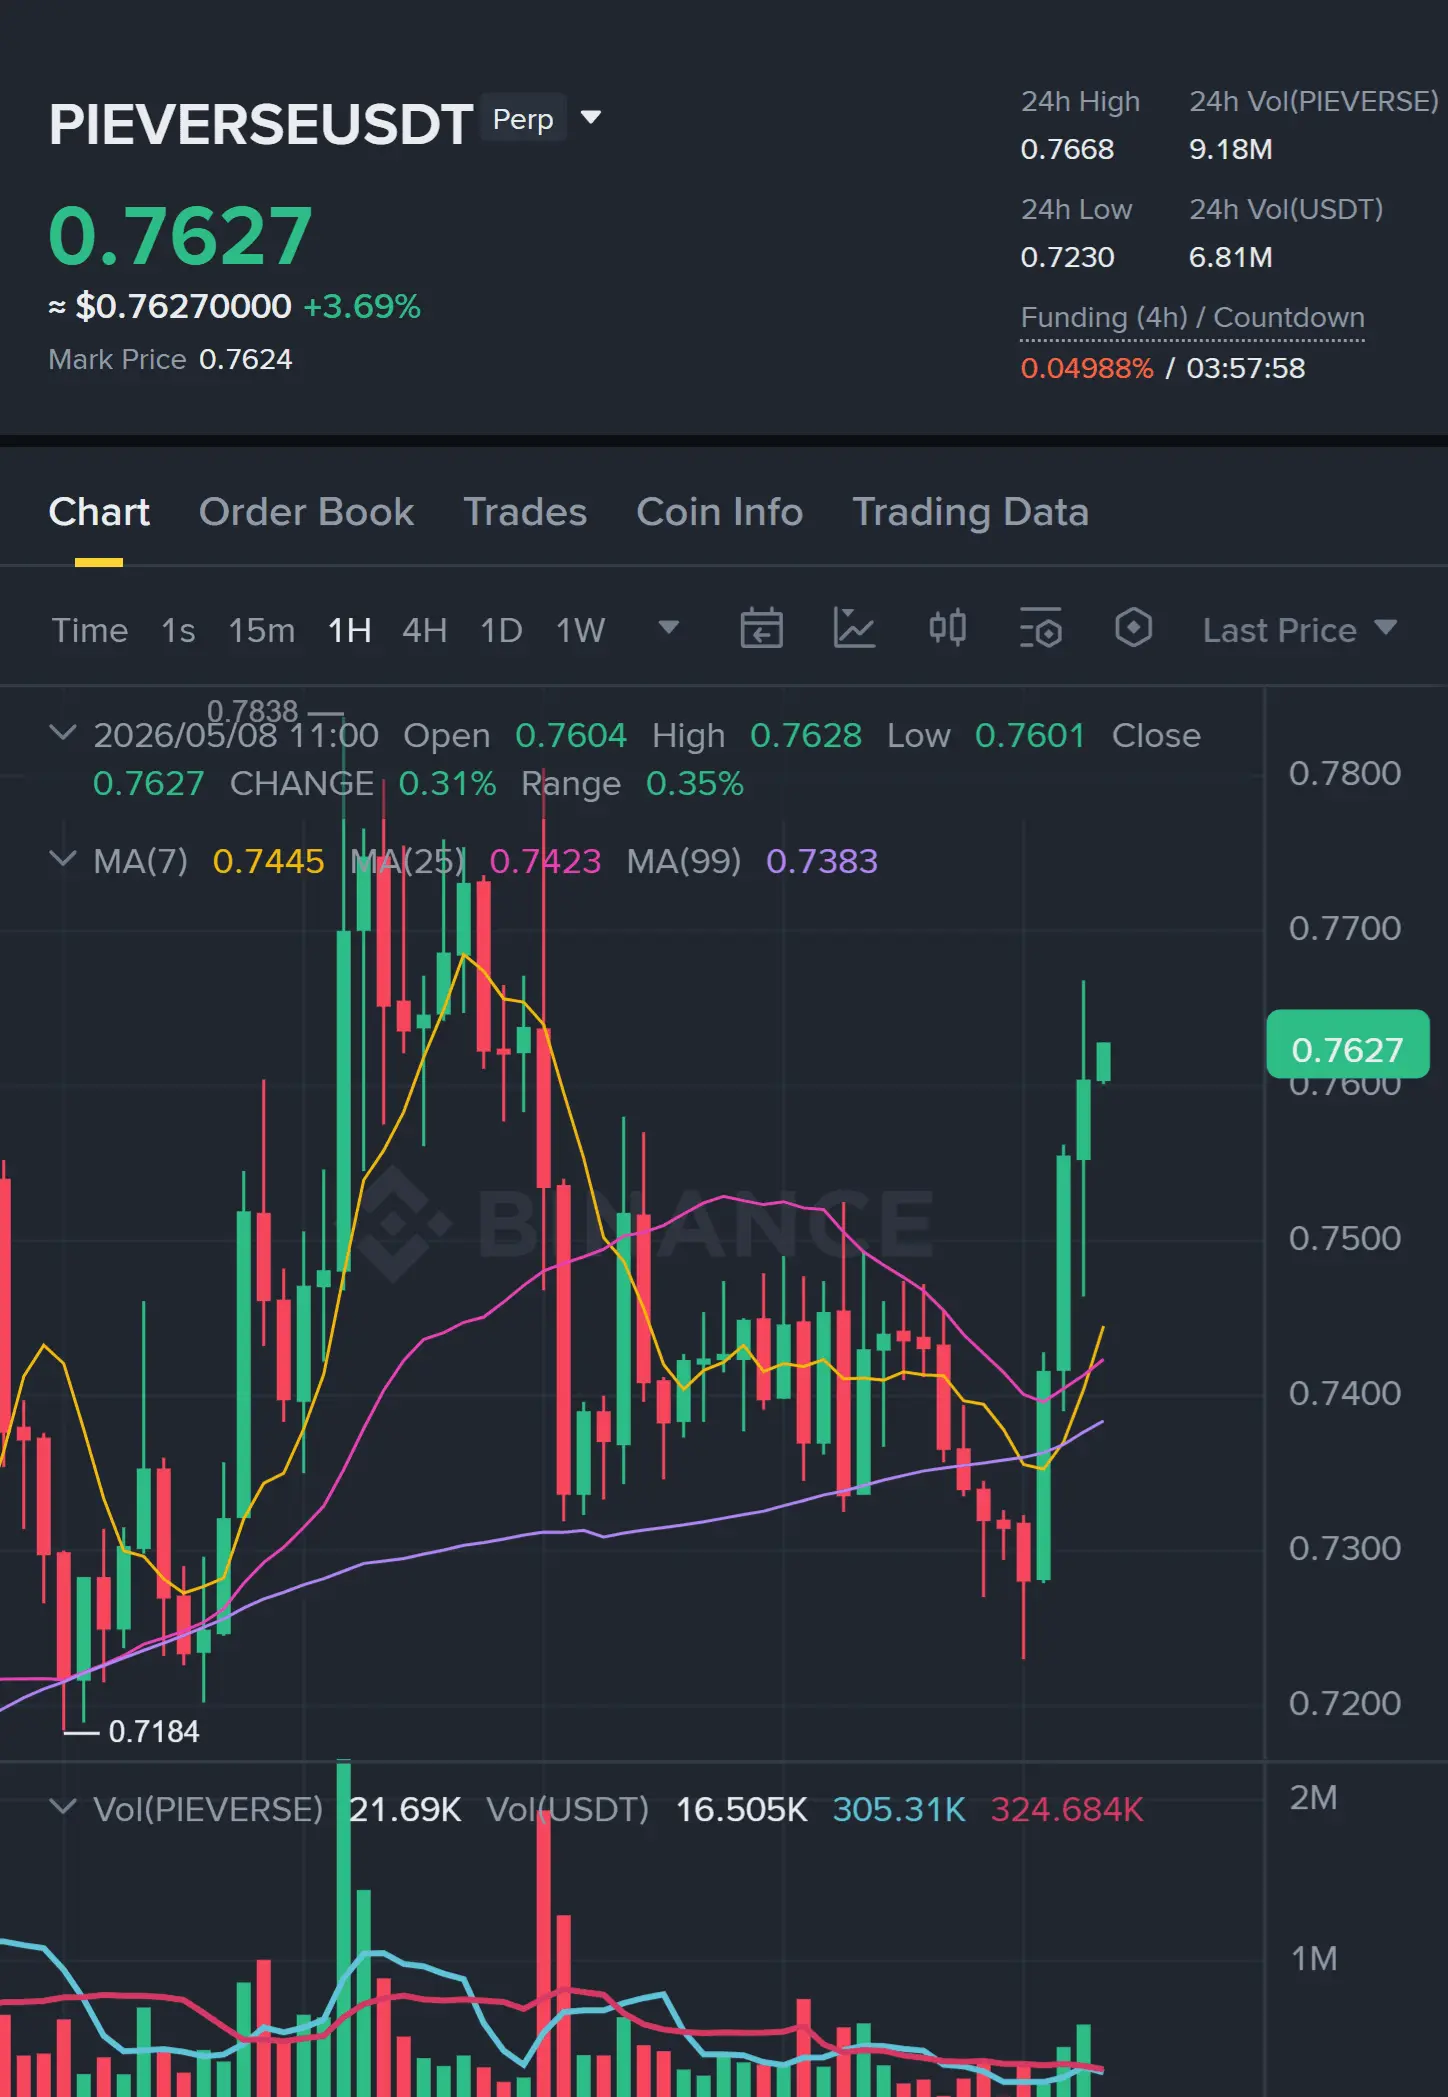Select the 1H interval
Screen dimensions: 1448x2097
(x=350, y=630)
